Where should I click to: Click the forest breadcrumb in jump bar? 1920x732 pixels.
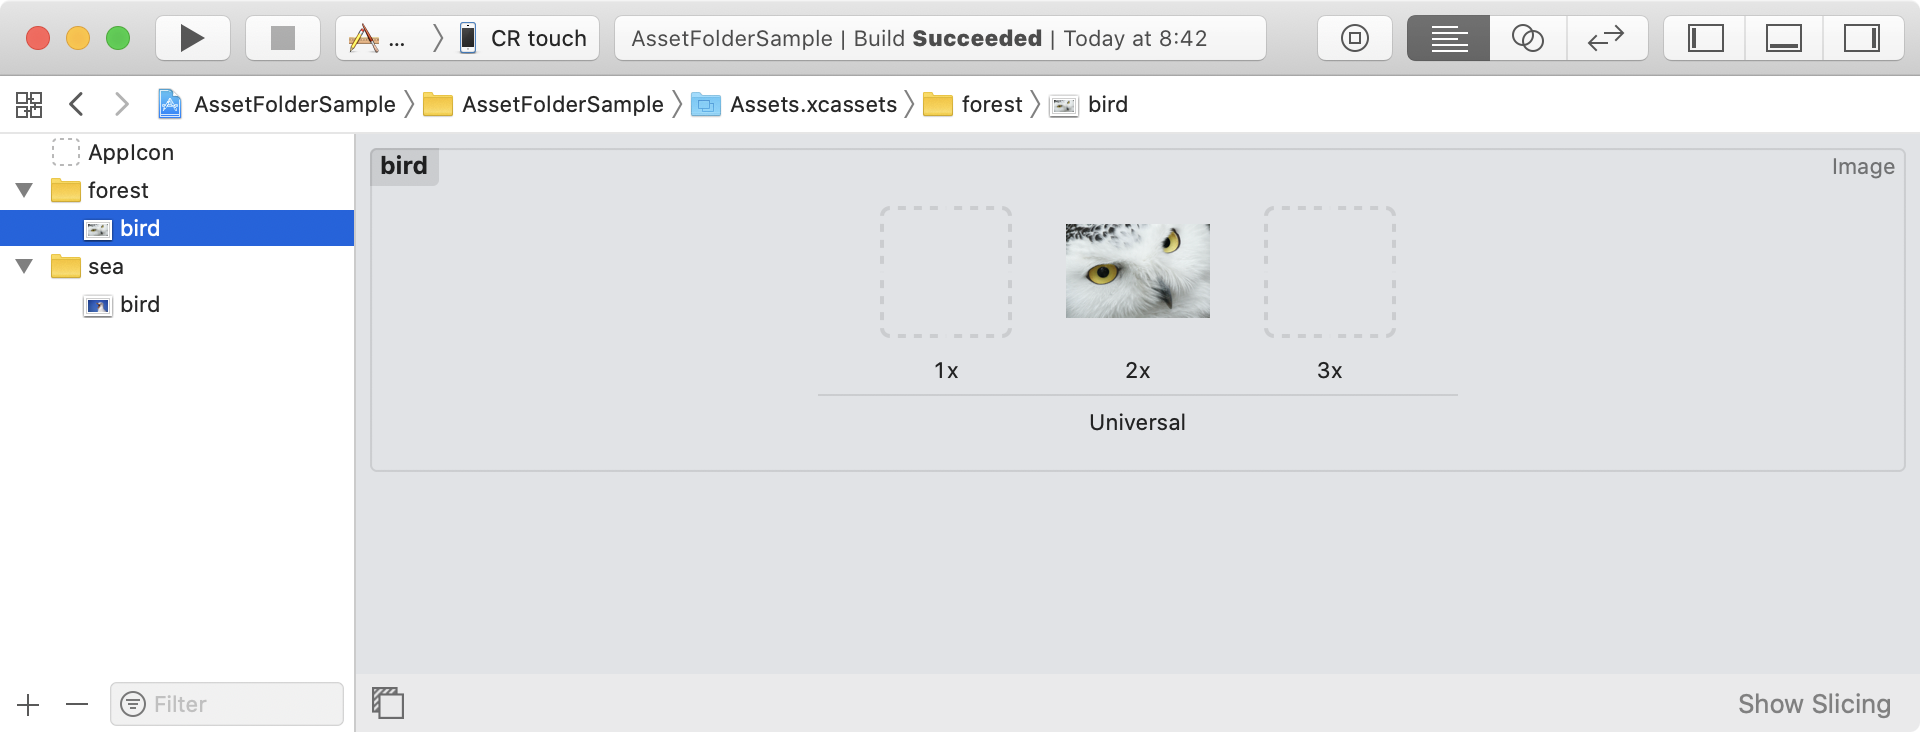[x=990, y=104]
